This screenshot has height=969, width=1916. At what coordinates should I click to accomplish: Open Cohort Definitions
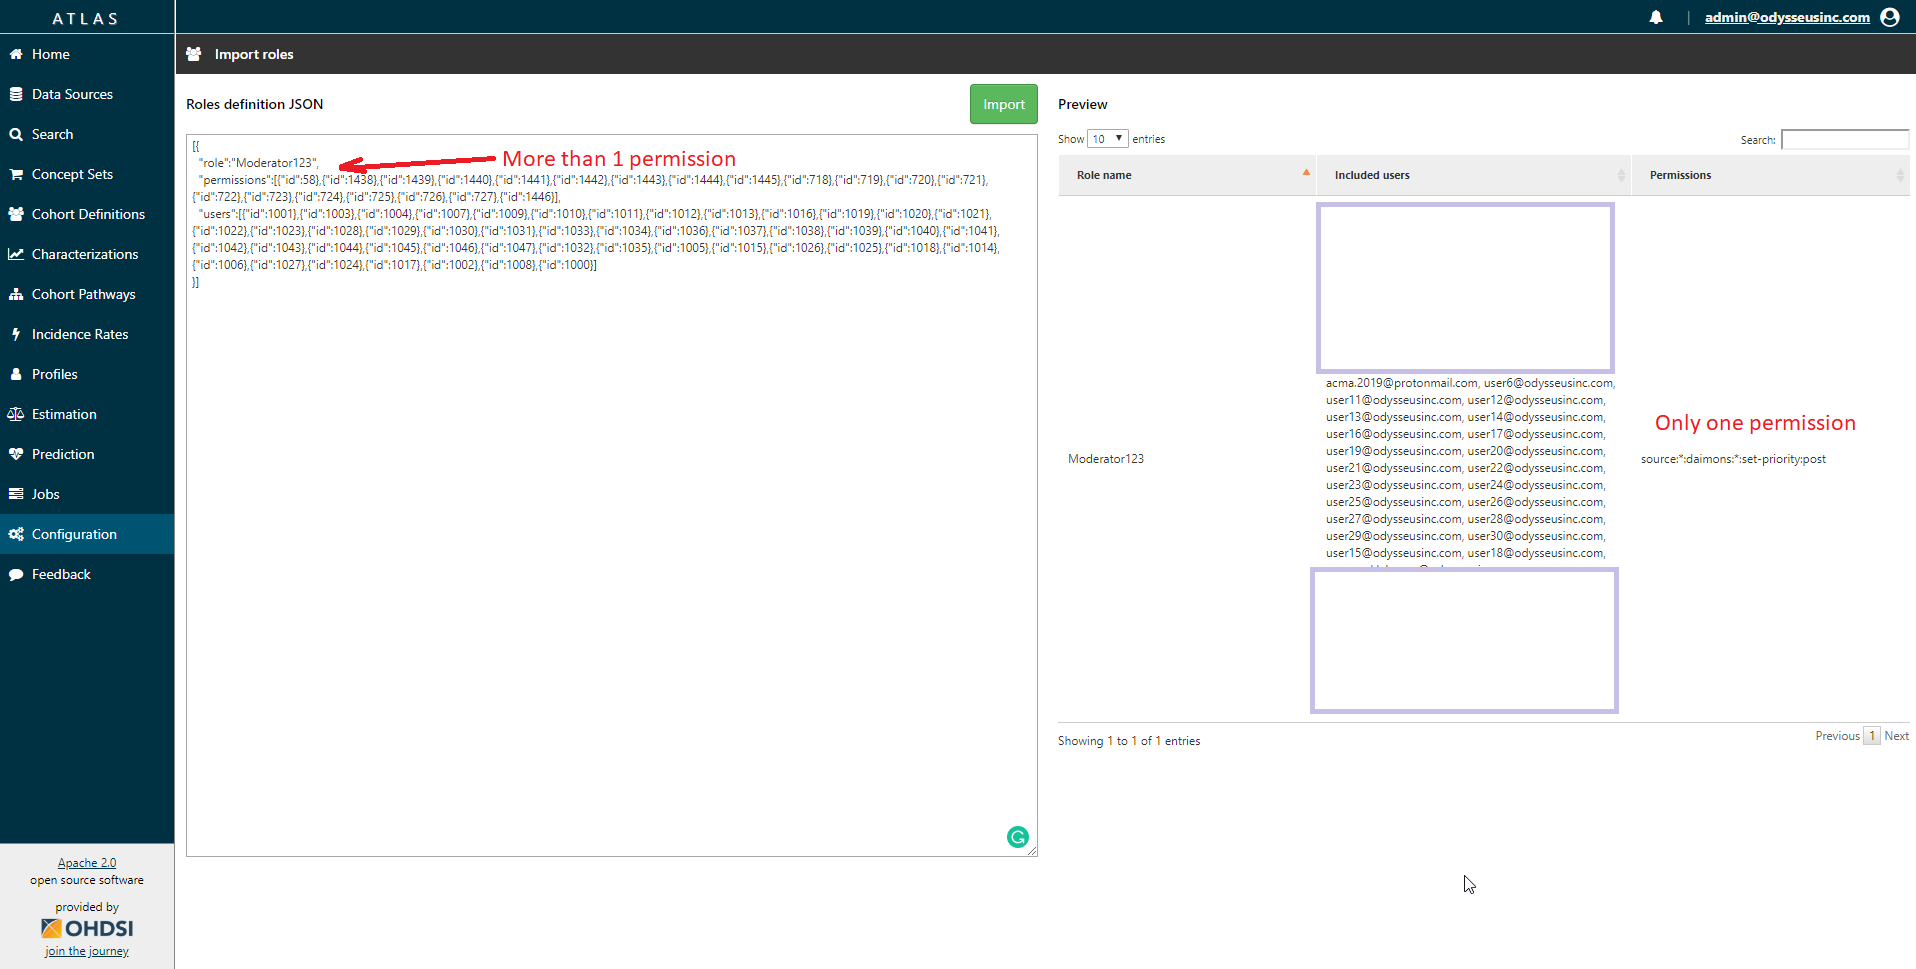tap(88, 214)
